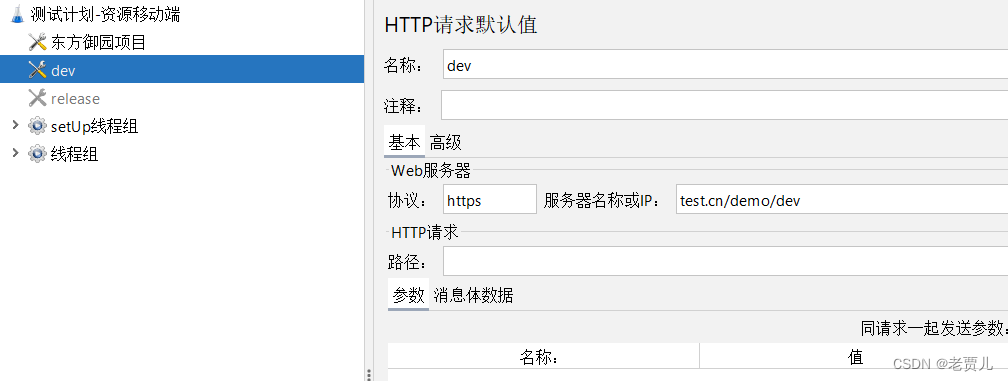Select 测试计划-资源移动端 in the tree

[105, 15]
